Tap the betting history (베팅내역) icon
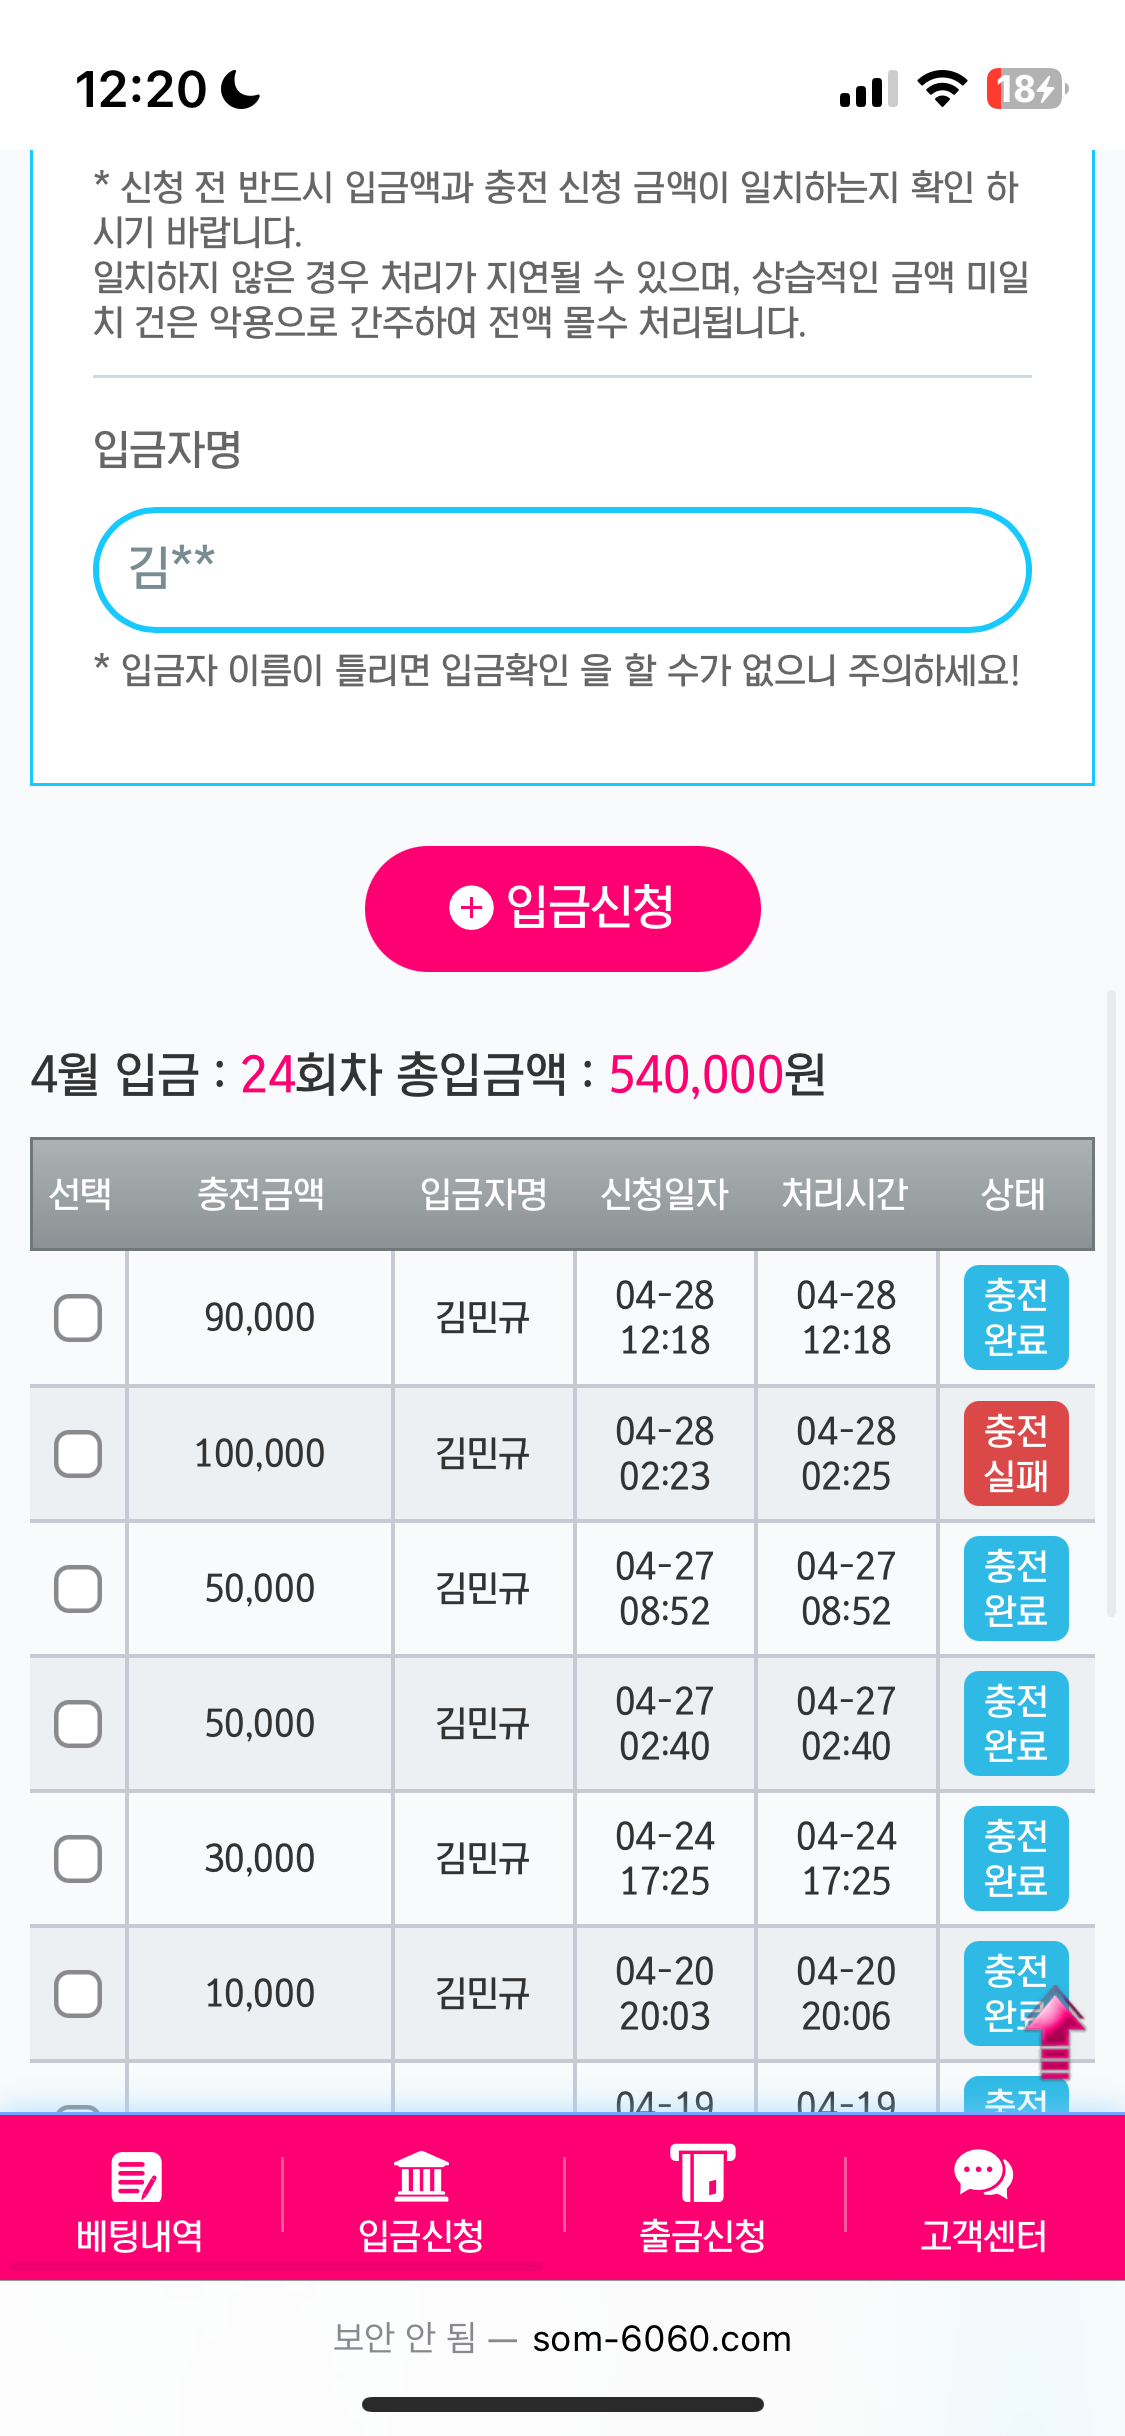Screen dimensions: 1125x2436 [x=138, y=2176]
